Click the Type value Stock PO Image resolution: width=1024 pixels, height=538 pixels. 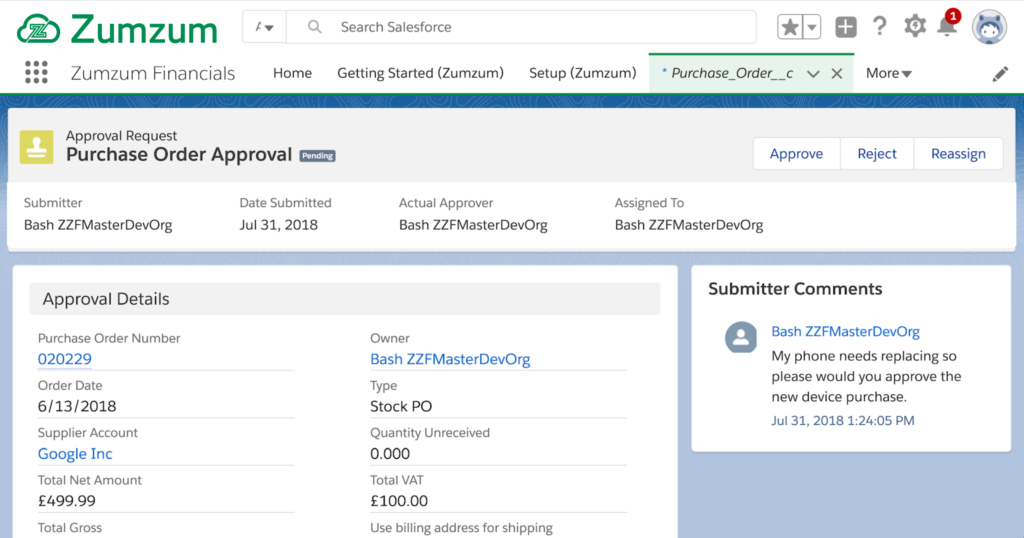click(401, 406)
